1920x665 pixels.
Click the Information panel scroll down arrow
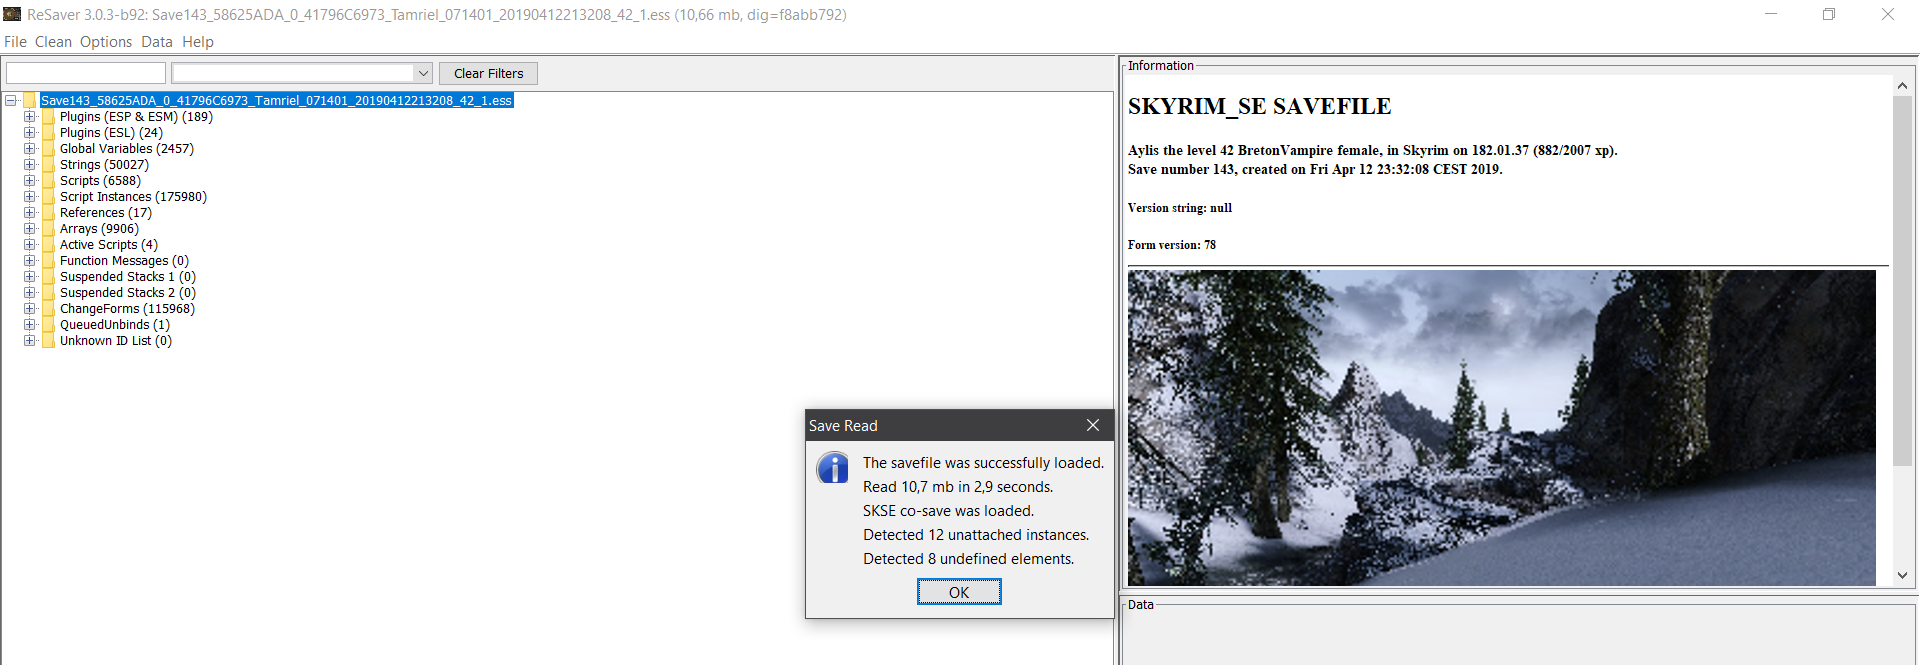click(x=1902, y=576)
